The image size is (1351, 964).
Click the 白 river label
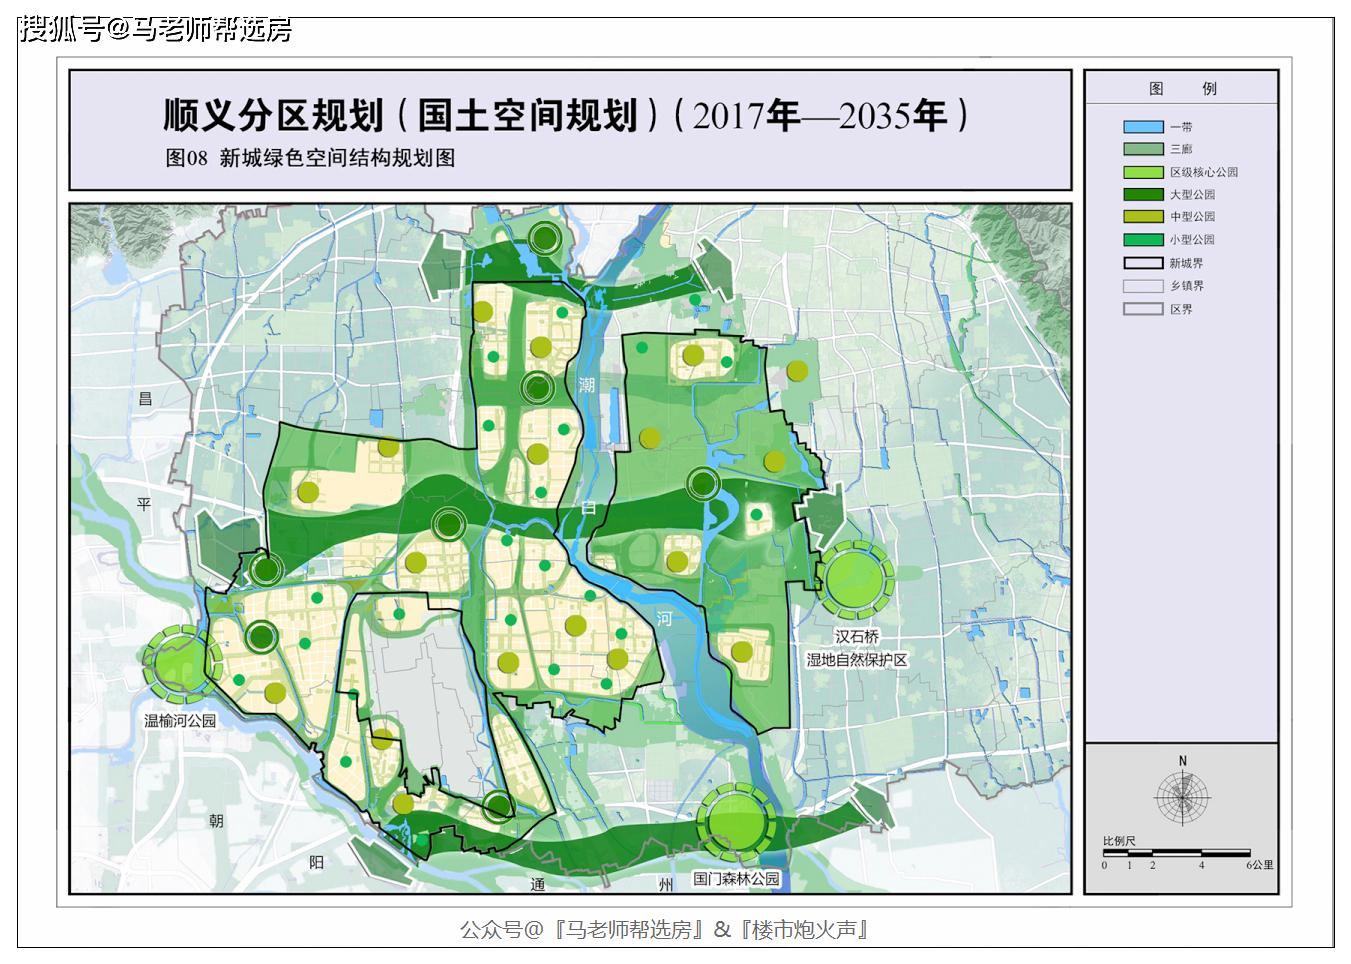tap(589, 507)
